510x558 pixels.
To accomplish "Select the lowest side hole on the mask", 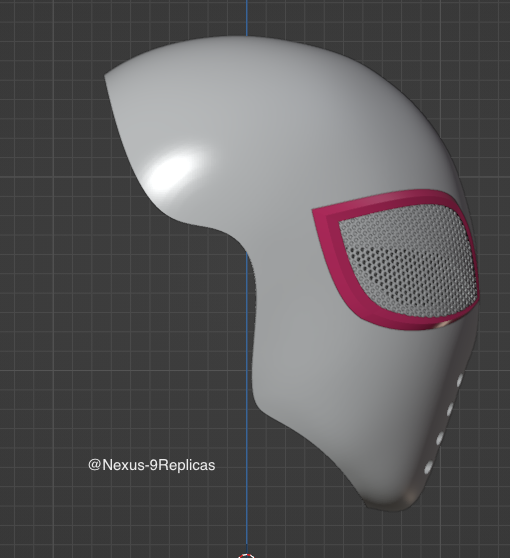I will [428, 467].
